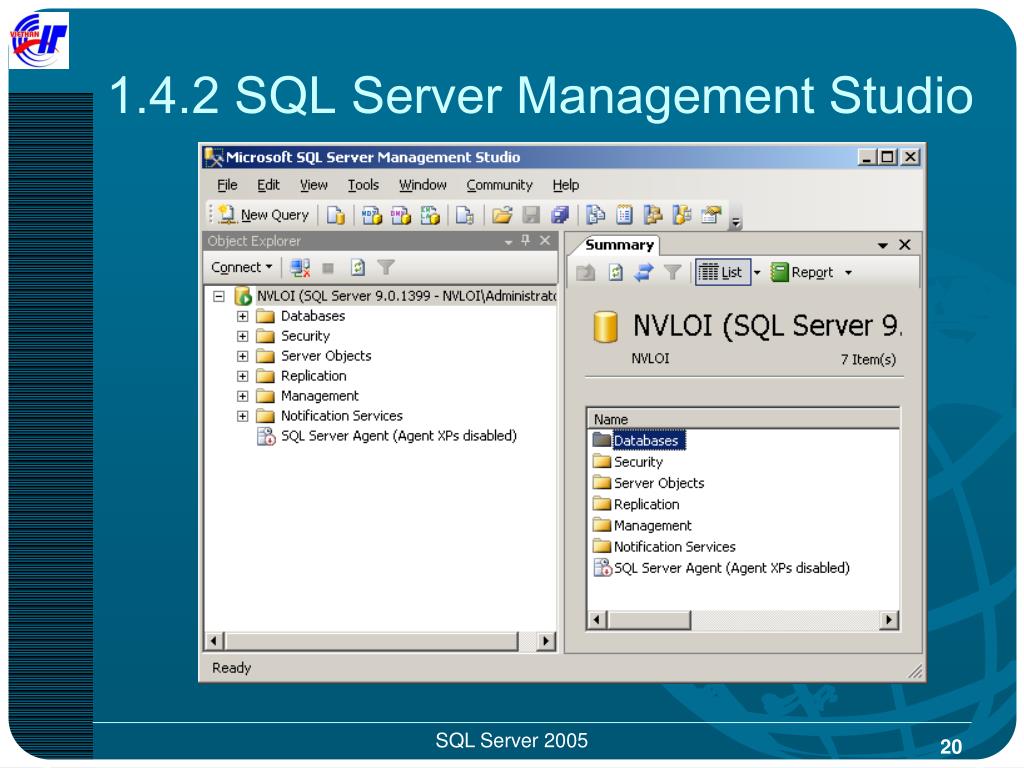The image size is (1024, 768).
Task: Open the main toolbar options arrow
Action: (x=736, y=222)
